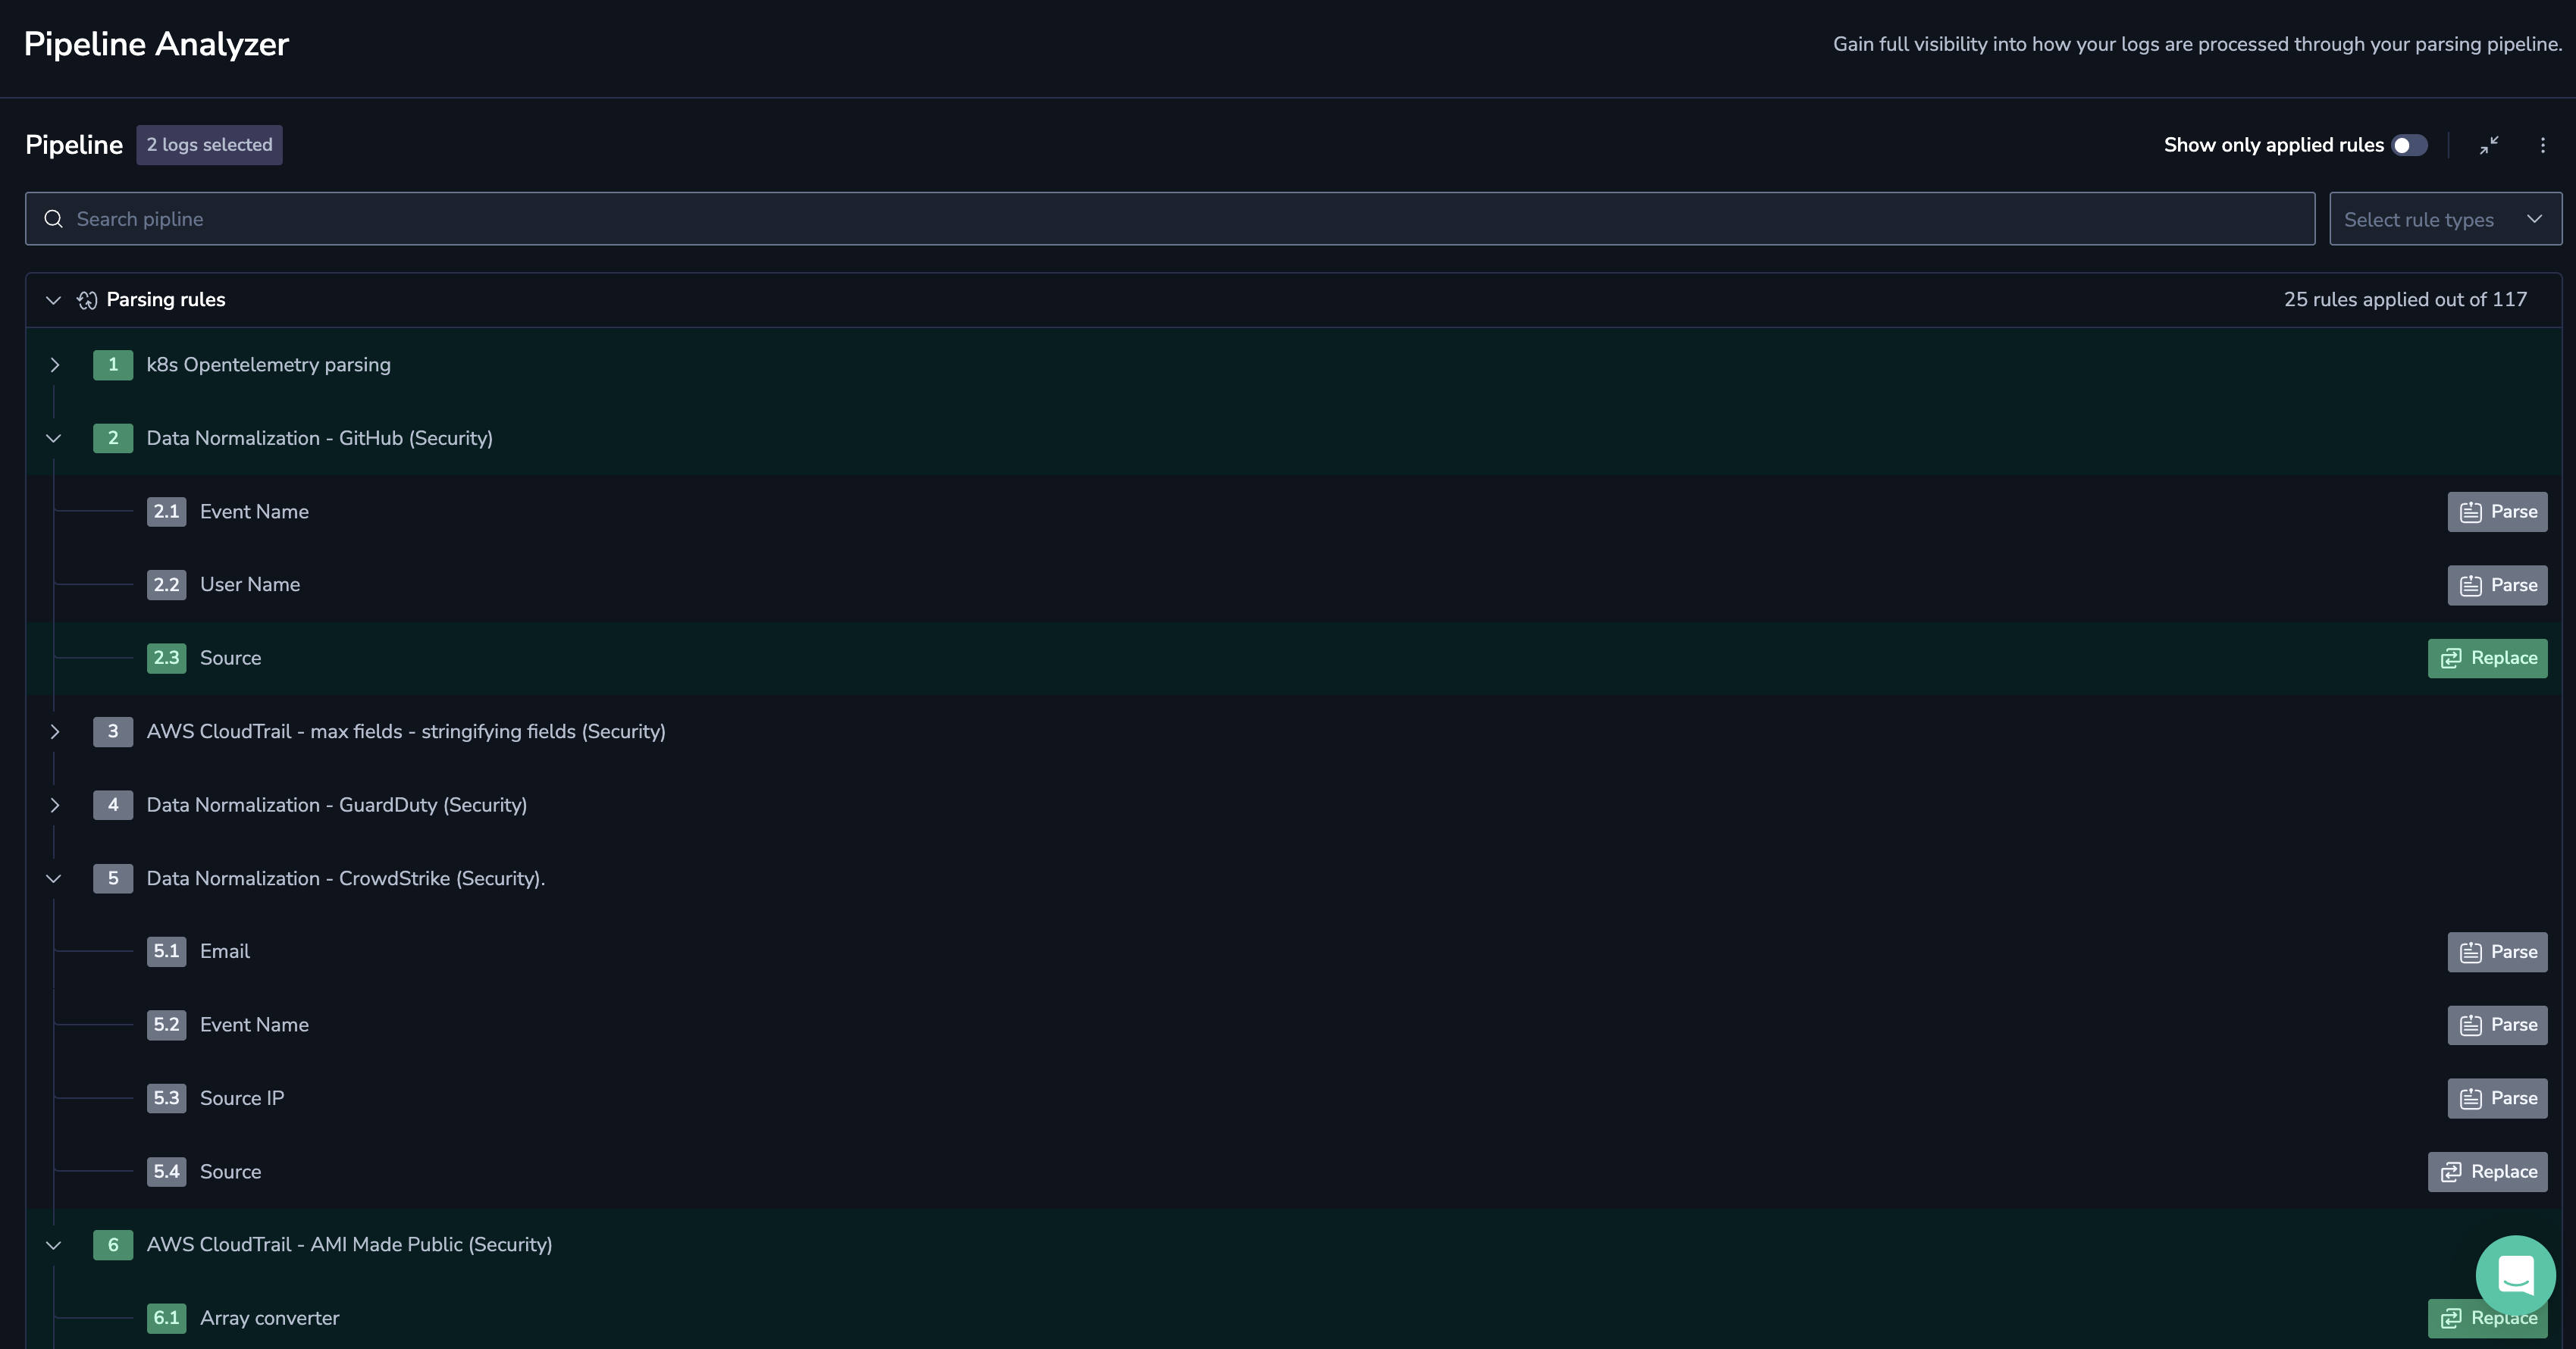Image resolution: width=2576 pixels, height=1349 pixels.
Task: Click the search magnifier icon
Action: [54, 219]
